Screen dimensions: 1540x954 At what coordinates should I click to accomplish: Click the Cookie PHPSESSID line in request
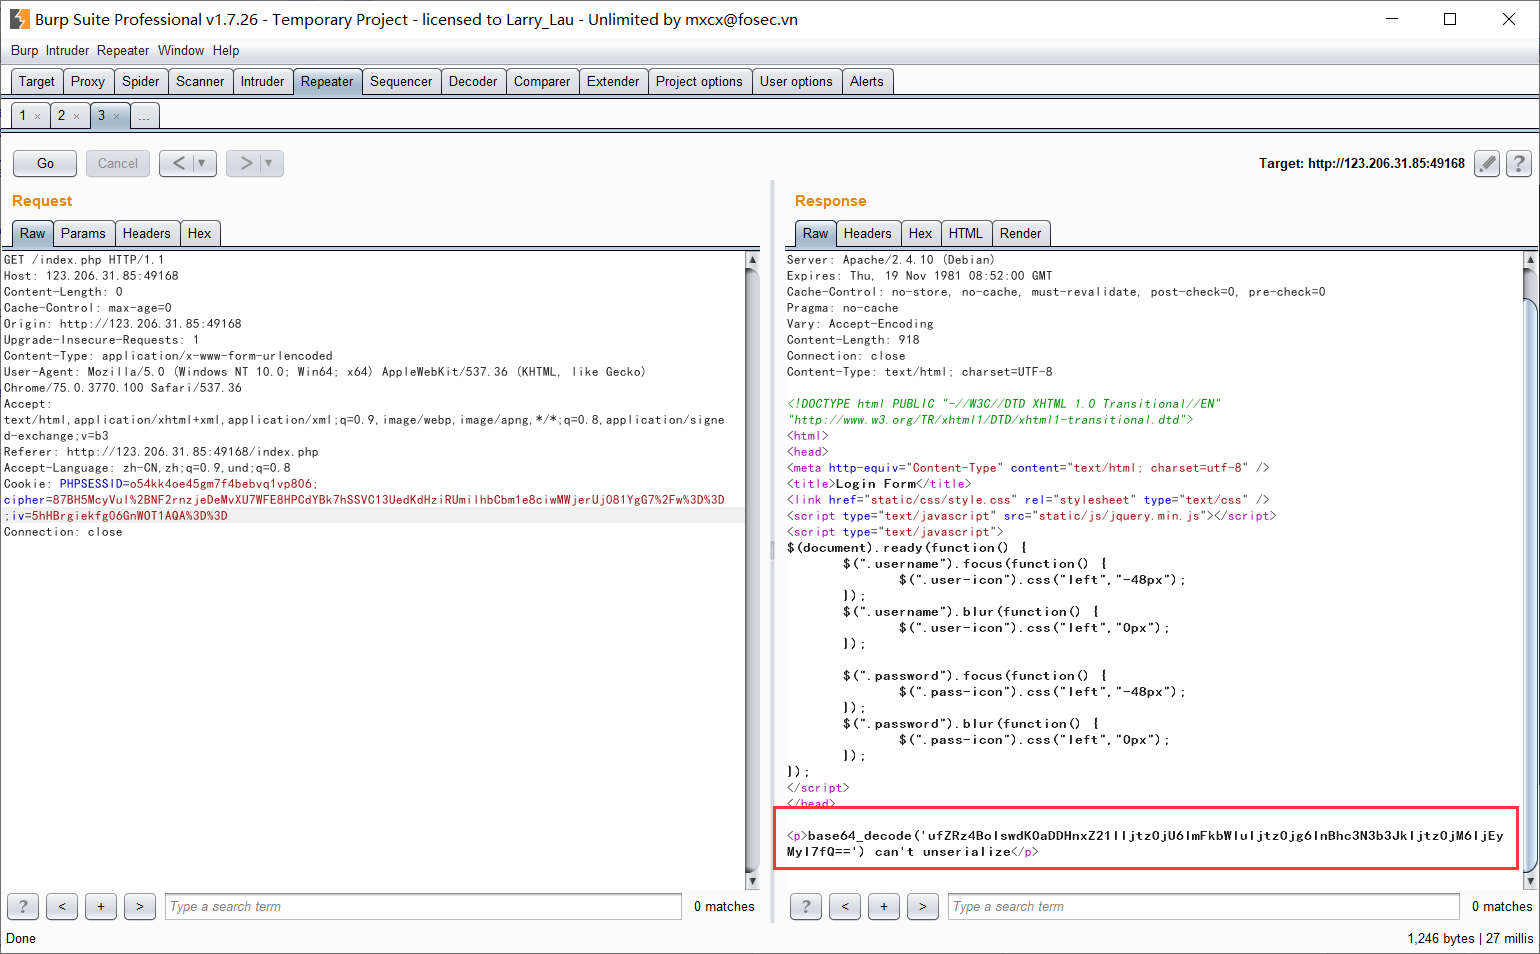pos(160,484)
